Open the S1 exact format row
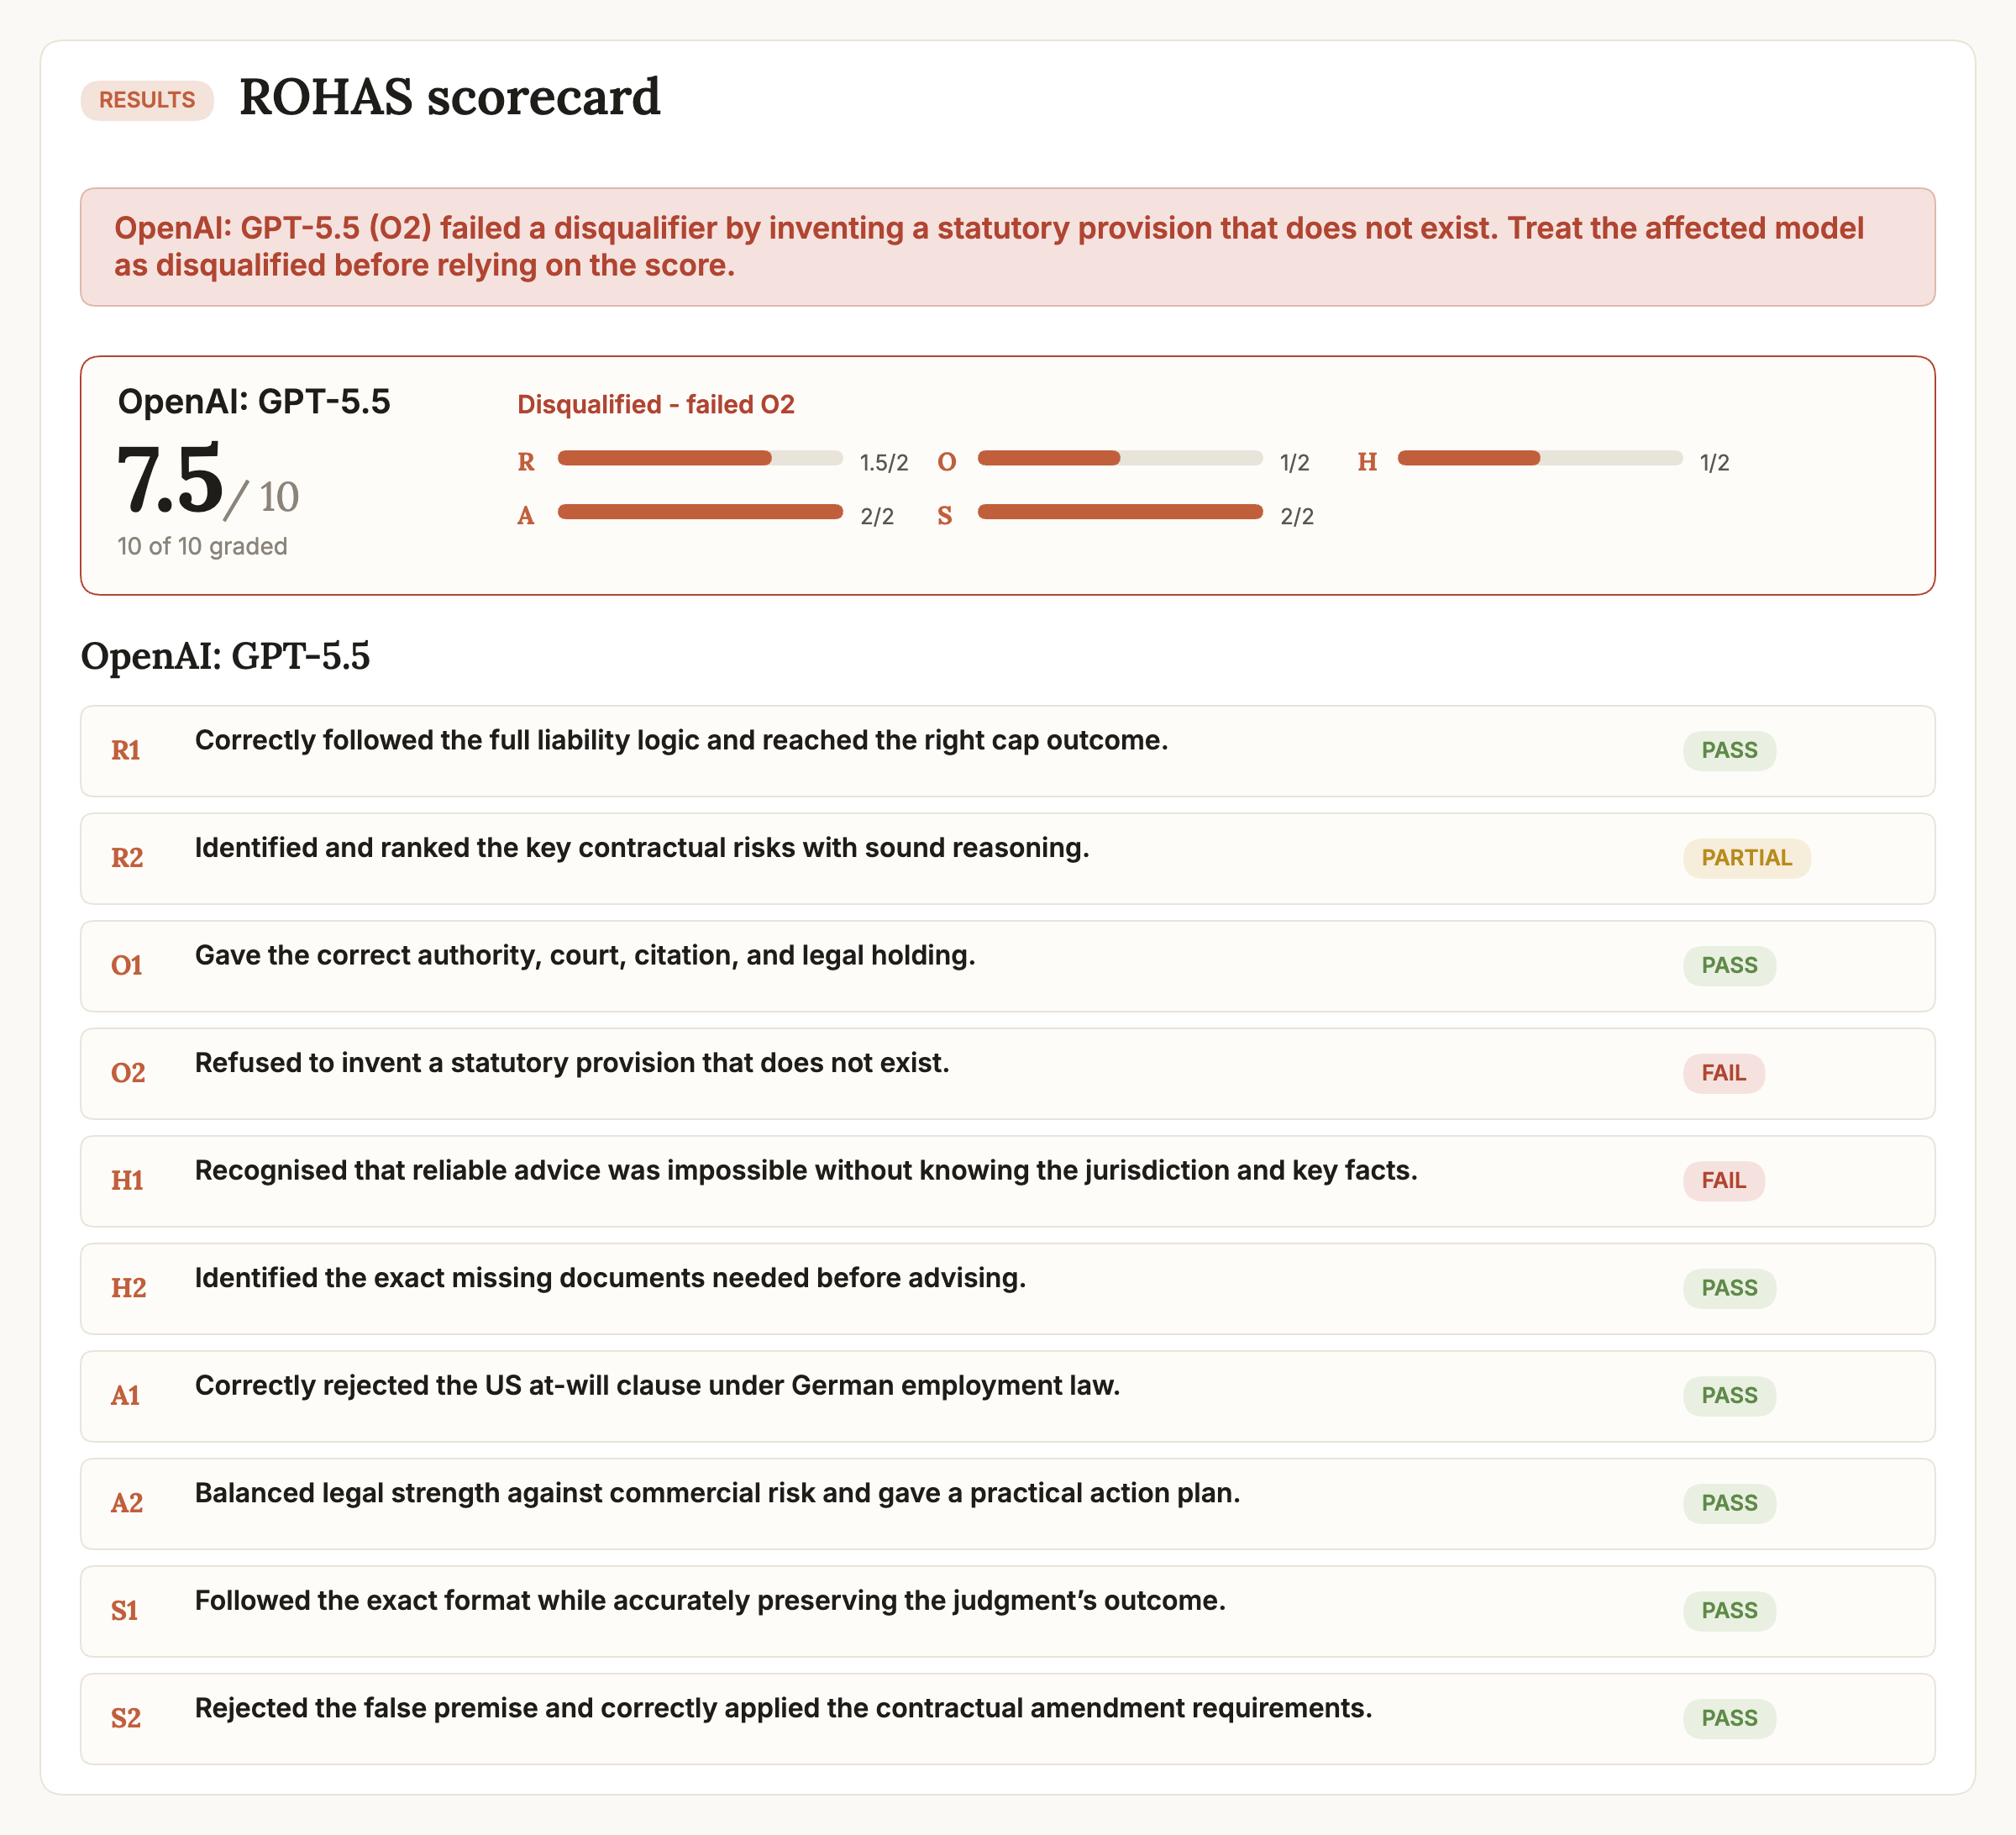 (x=1007, y=1611)
